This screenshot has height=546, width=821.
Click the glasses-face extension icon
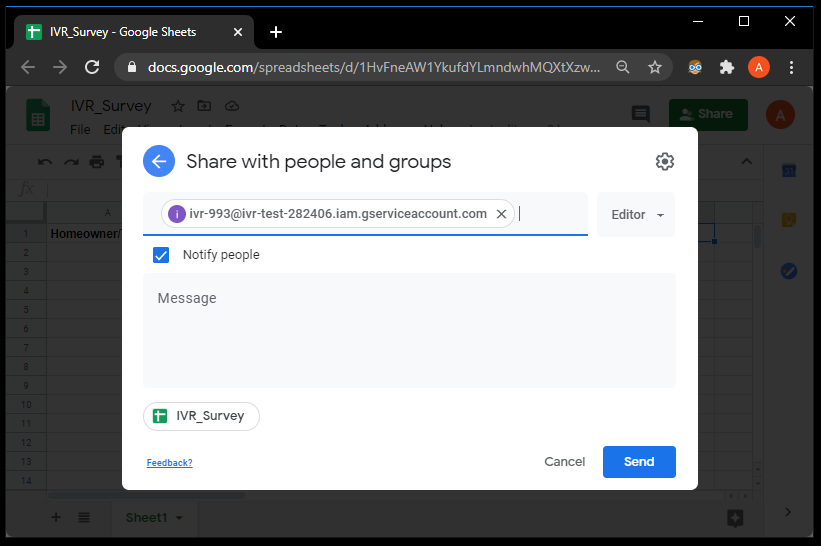[695, 67]
